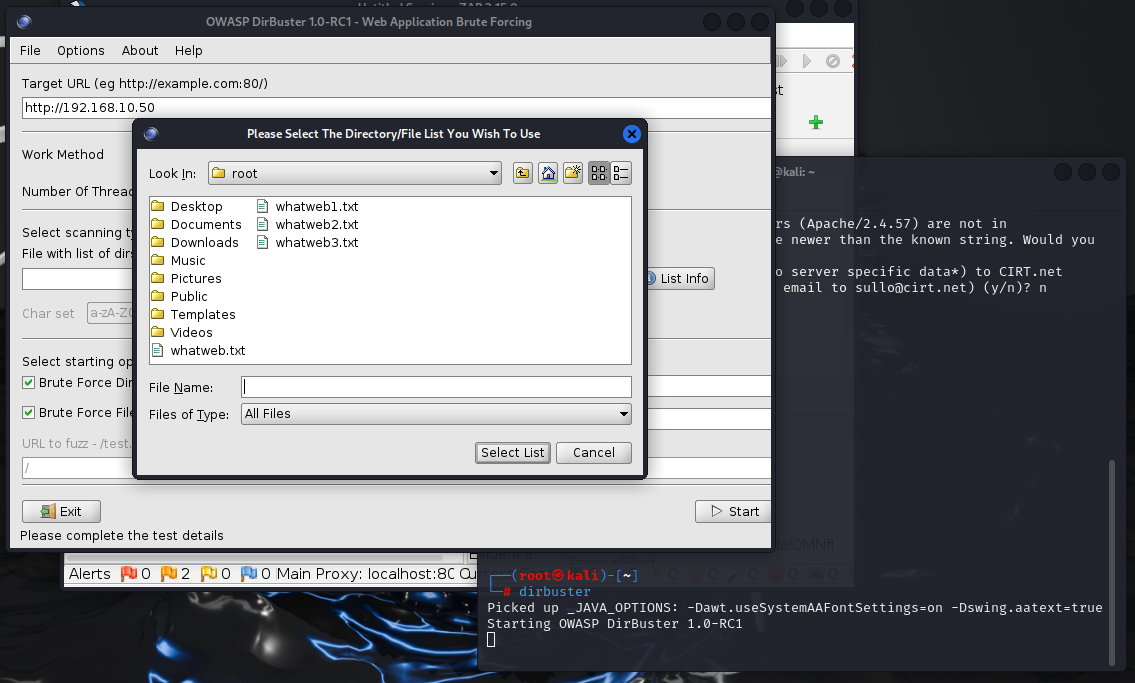Switch file dialog to List view
Screen dimensions: 1135x683
coord(599,173)
